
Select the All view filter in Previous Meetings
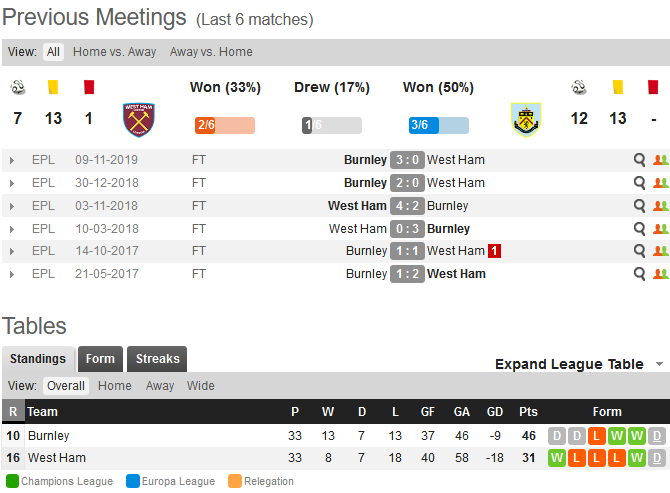[x=53, y=52]
